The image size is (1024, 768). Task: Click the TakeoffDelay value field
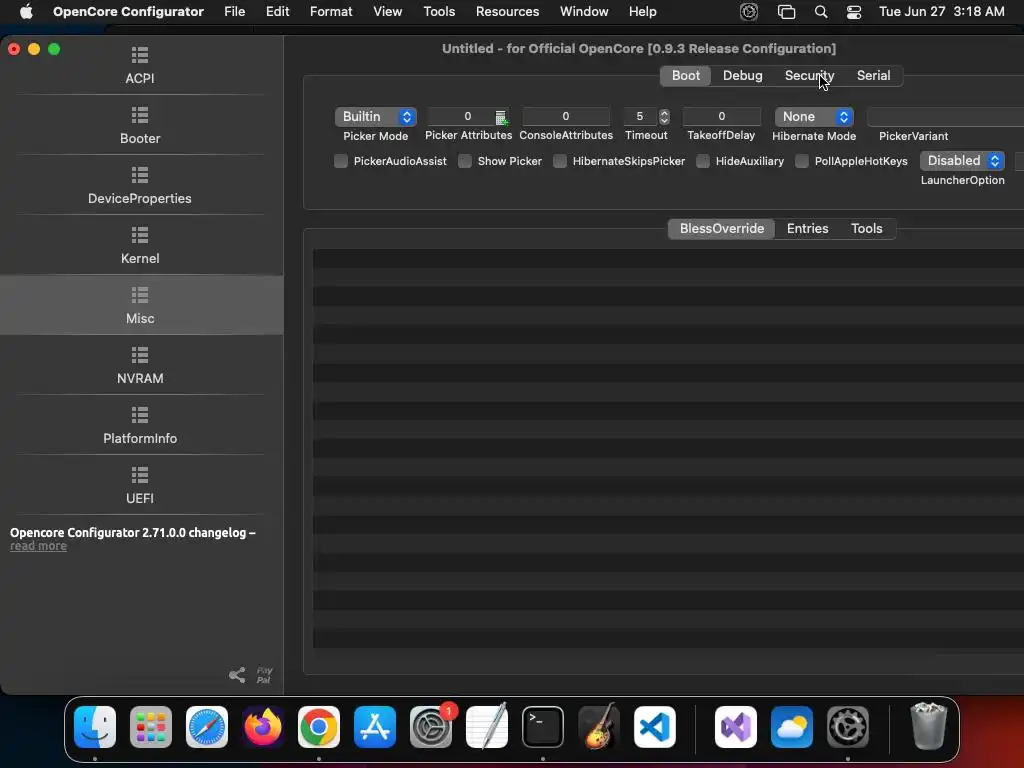click(x=722, y=116)
